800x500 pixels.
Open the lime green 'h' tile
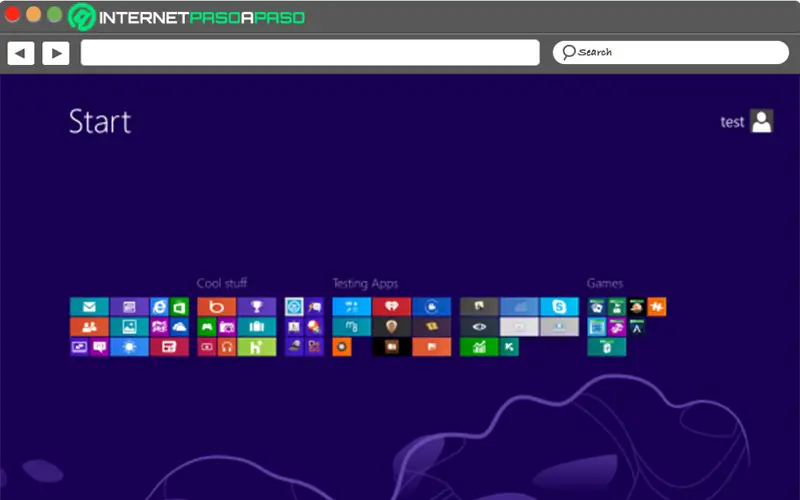pos(257,347)
